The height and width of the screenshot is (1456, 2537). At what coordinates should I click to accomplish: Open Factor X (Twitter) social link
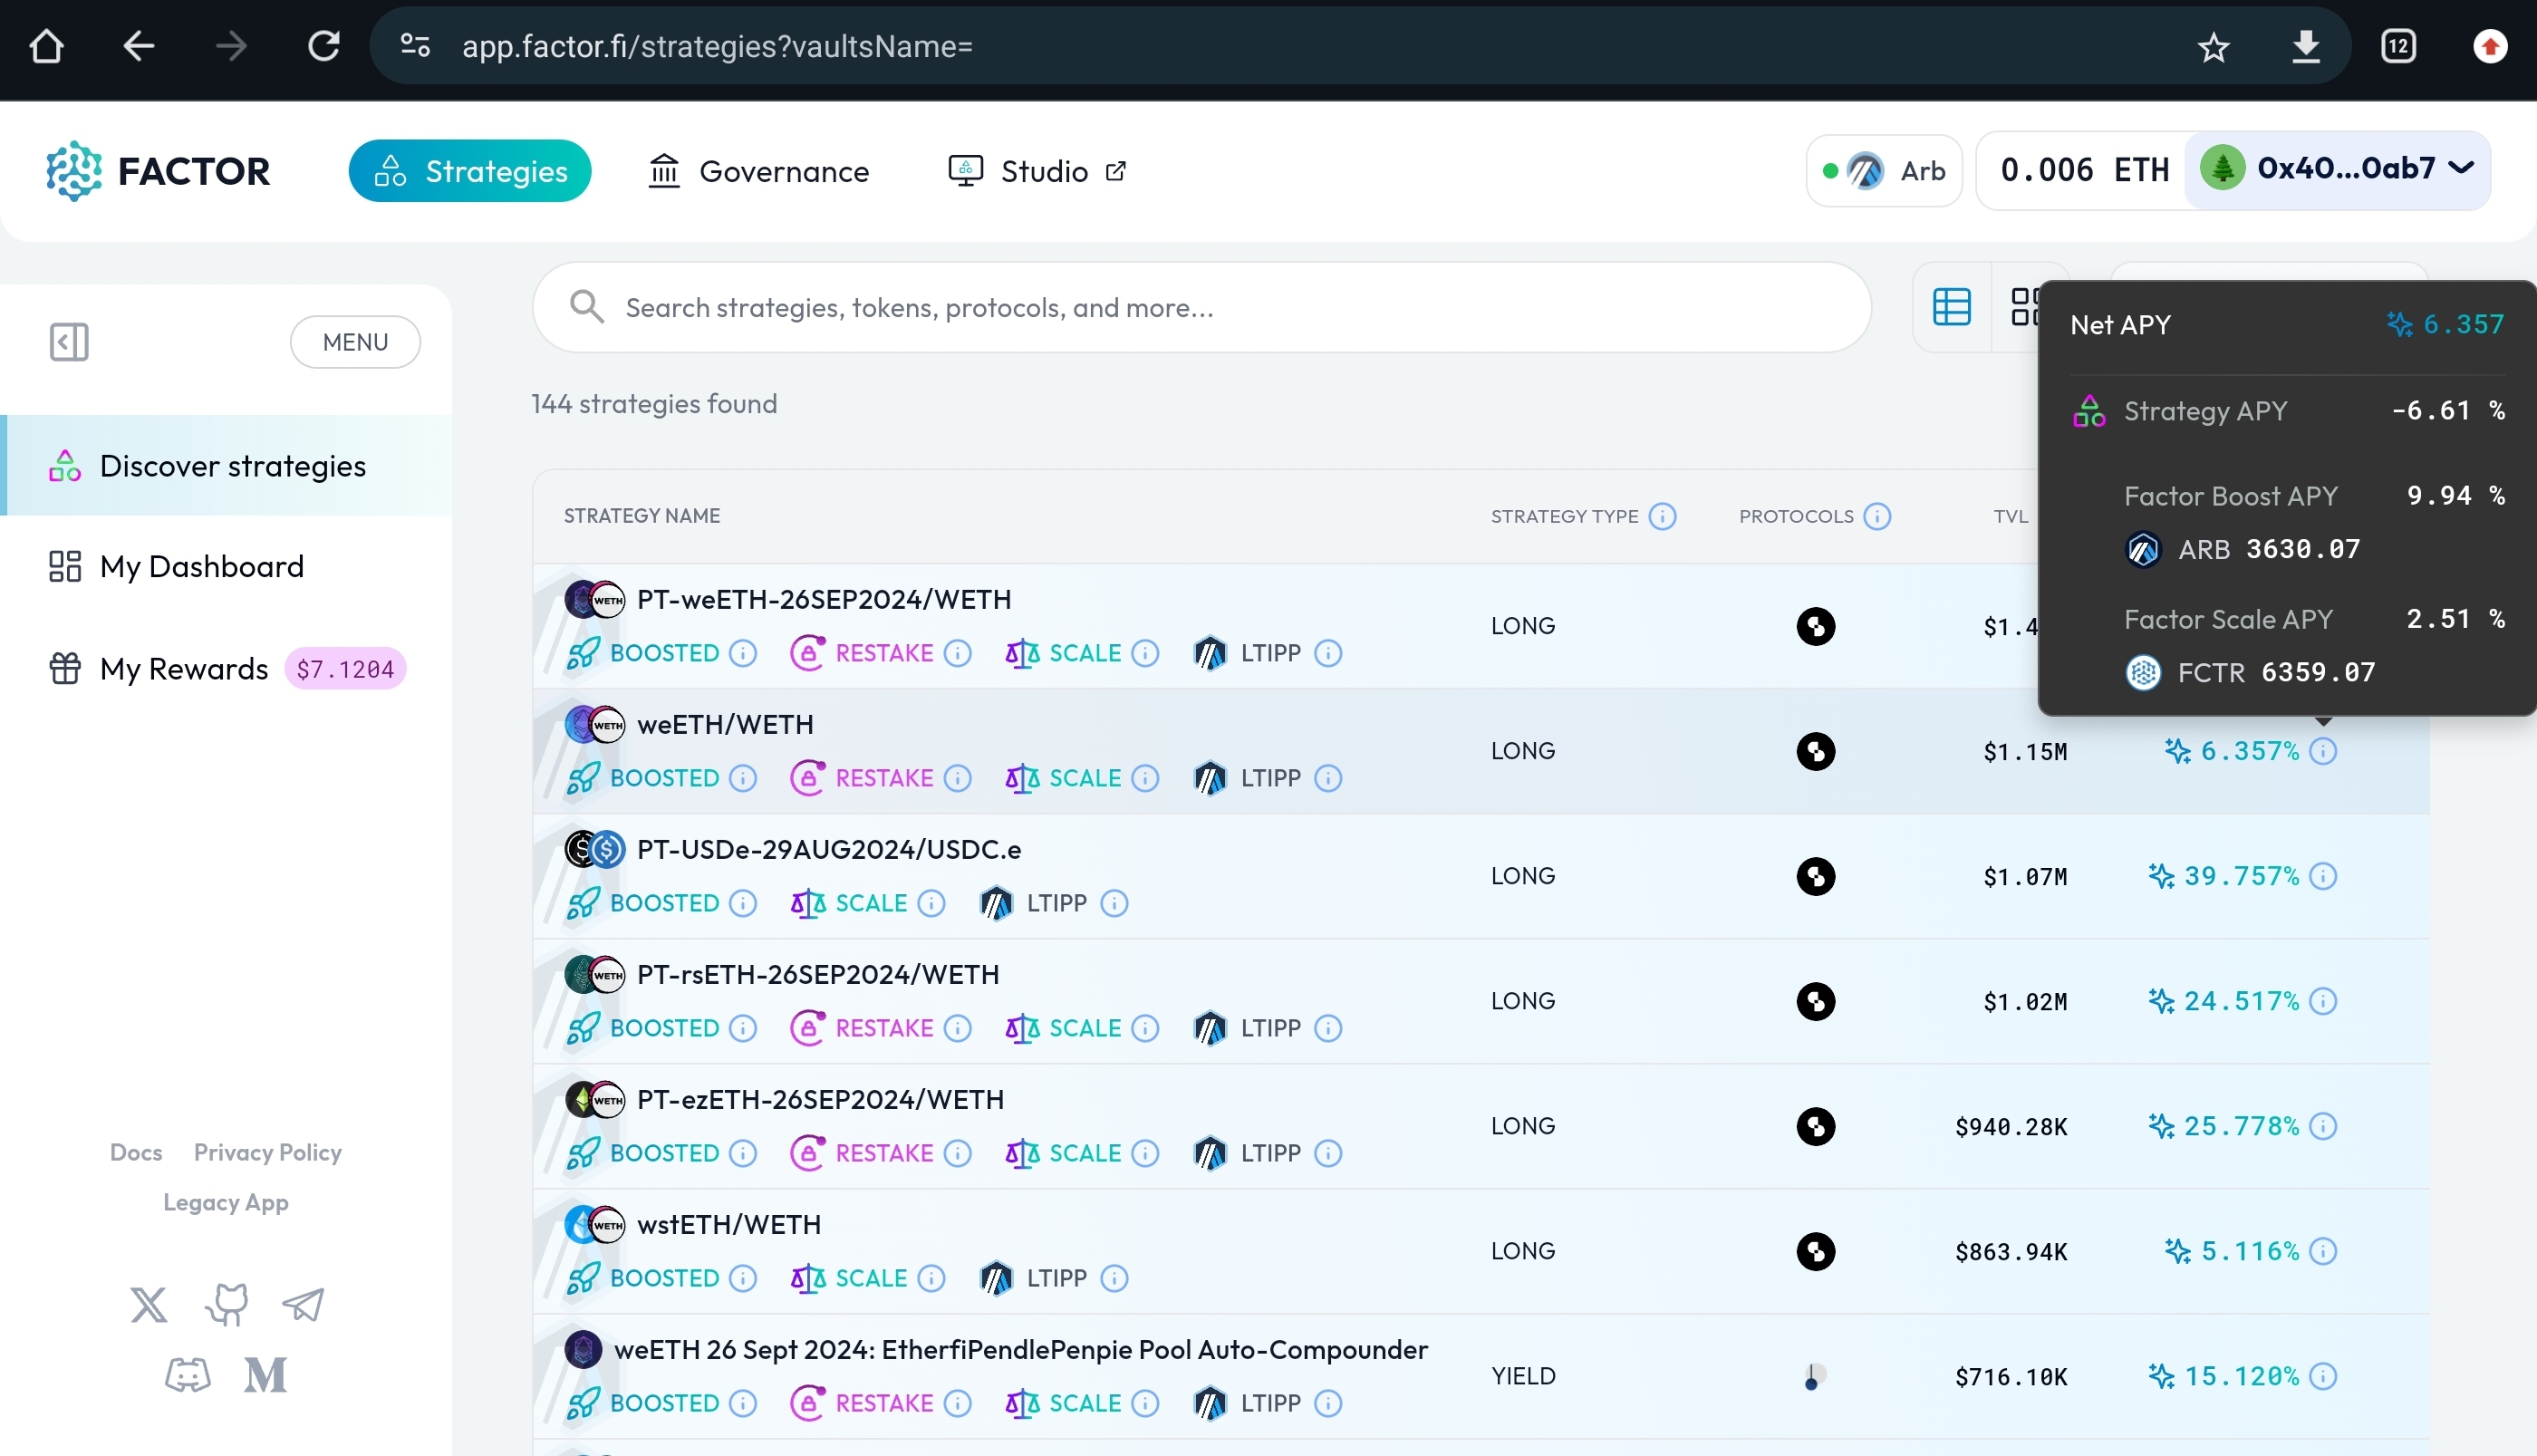point(149,1304)
